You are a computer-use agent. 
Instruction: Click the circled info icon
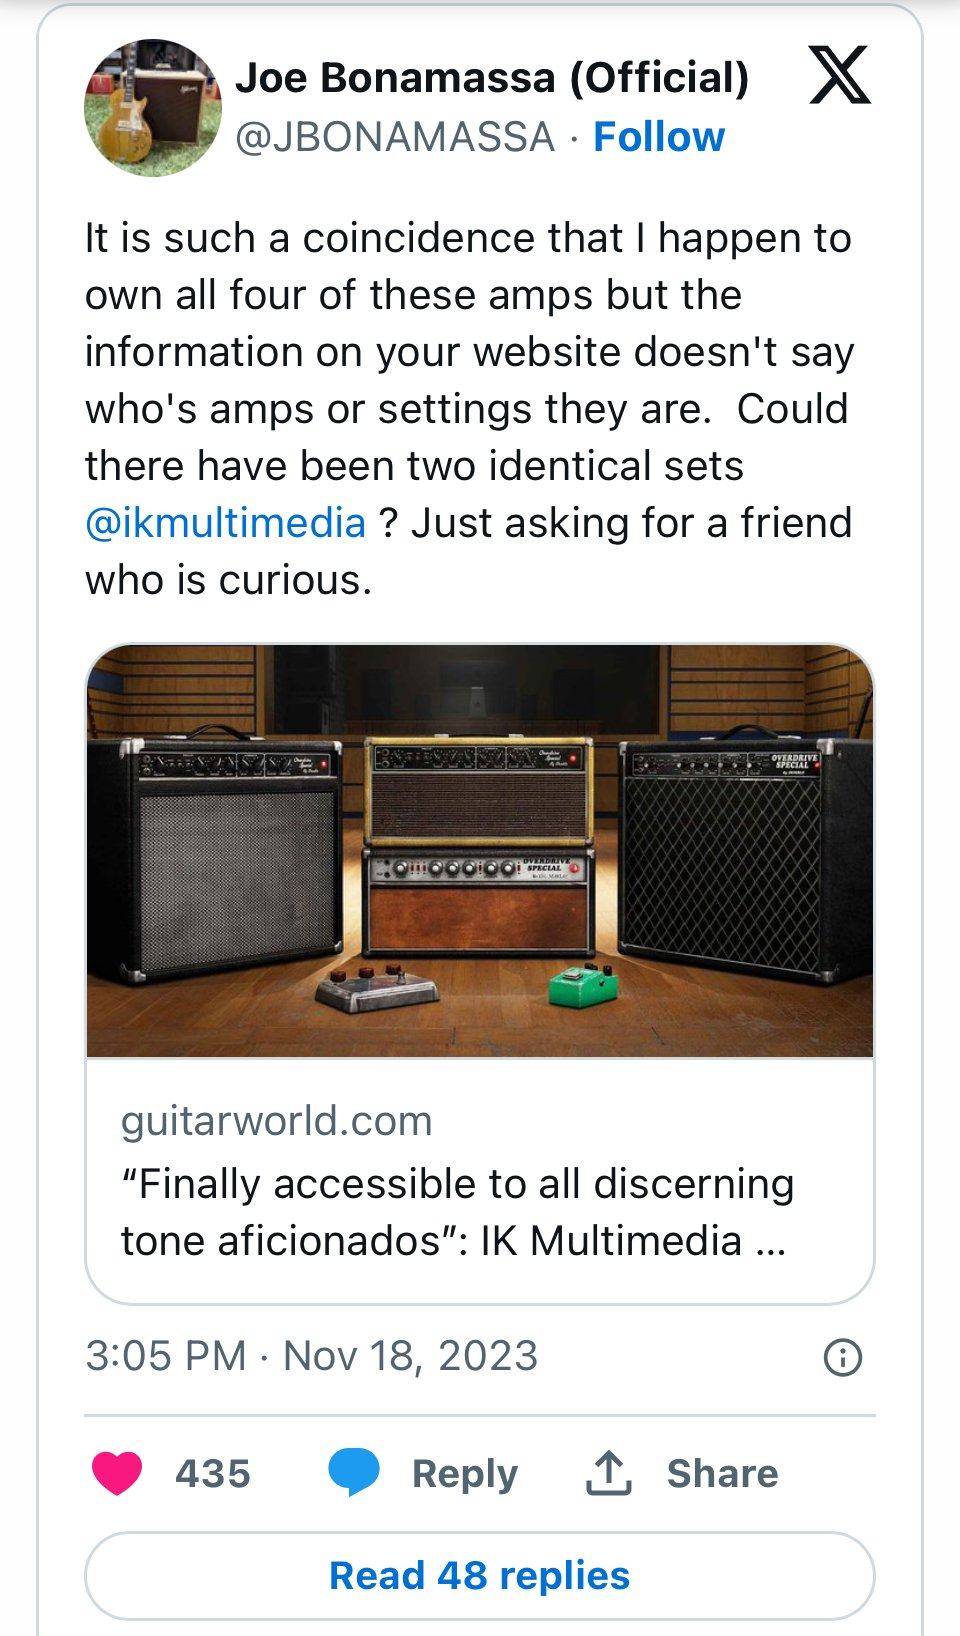tap(841, 1357)
